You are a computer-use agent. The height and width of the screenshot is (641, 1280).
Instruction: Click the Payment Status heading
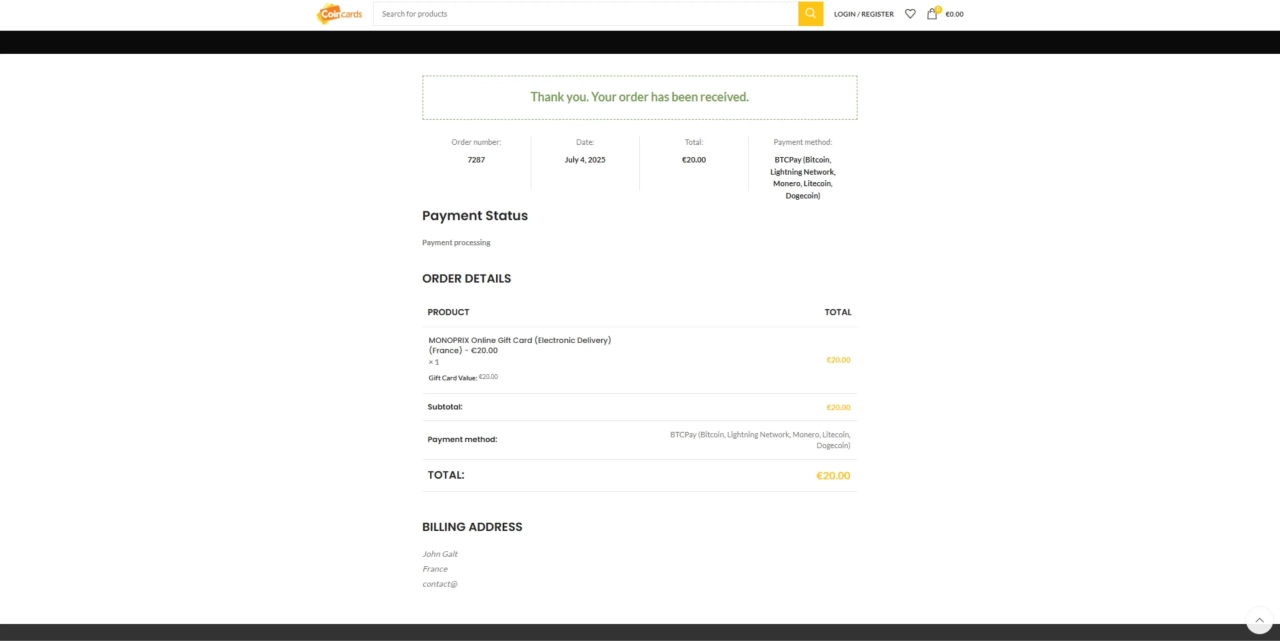pos(475,216)
